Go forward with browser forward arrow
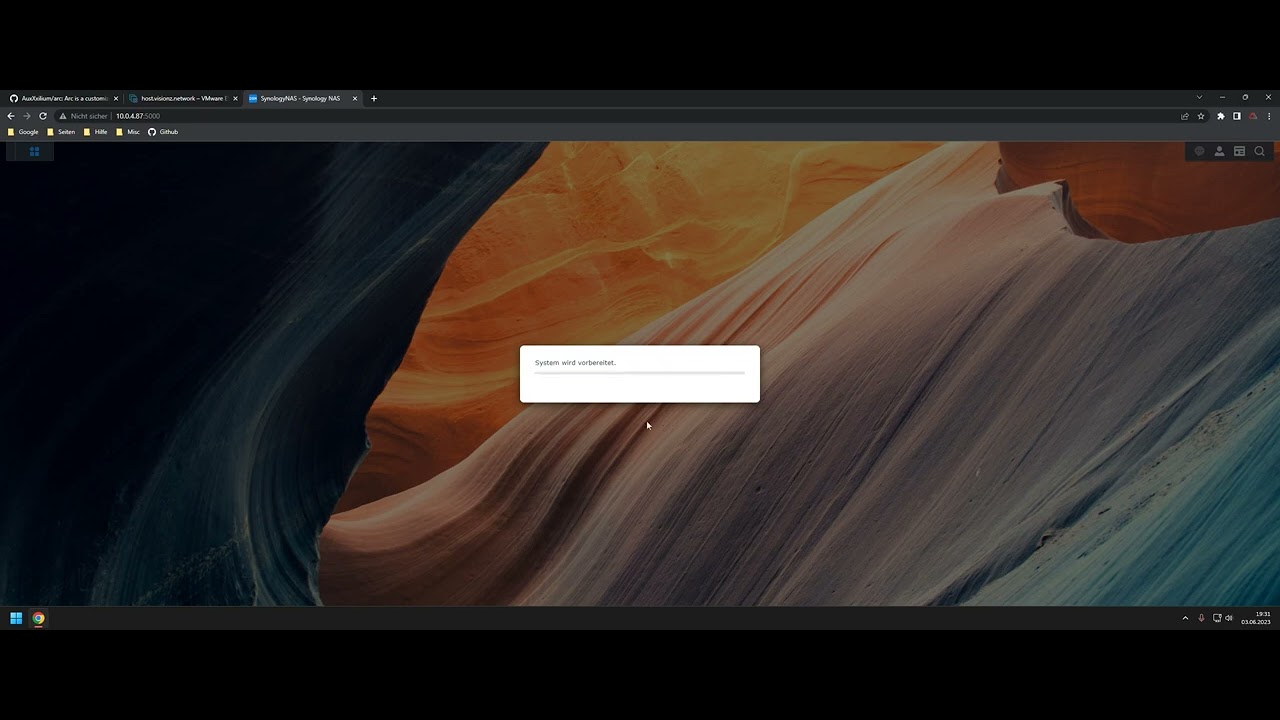The width and height of the screenshot is (1280, 720). [27, 116]
